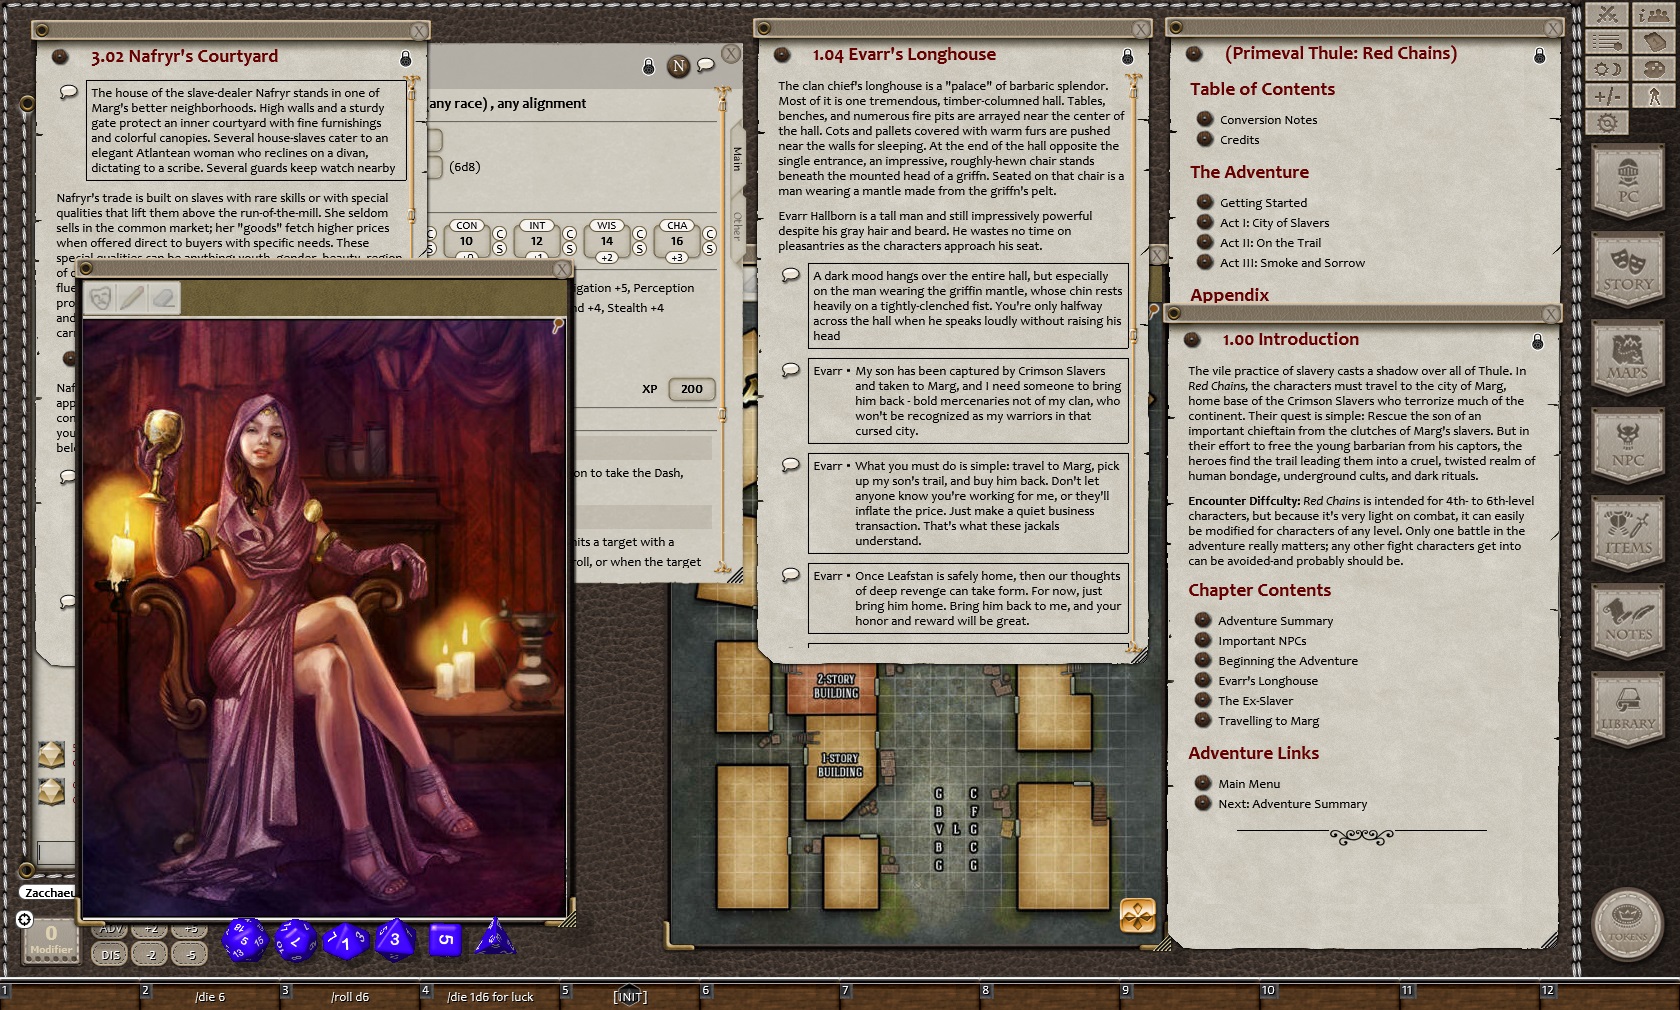Image resolution: width=1680 pixels, height=1010 pixels.
Task: Click the day/night Lighting icon
Action: [x=1607, y=69]
